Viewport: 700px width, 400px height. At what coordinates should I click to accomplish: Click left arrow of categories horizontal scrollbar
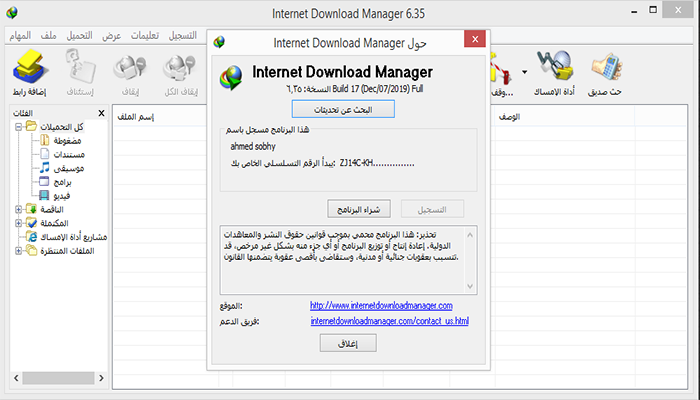tap(17, 378)
